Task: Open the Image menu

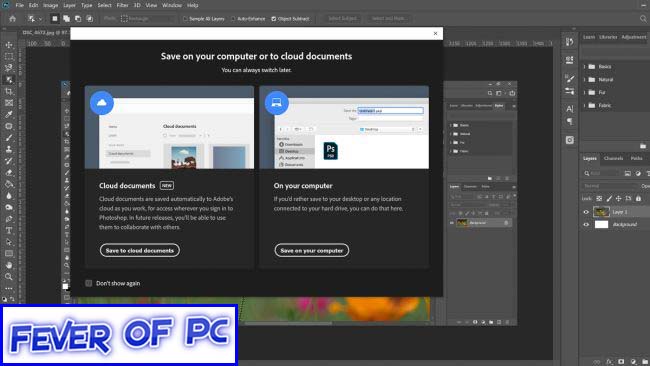Action: (x=51, y=5)
